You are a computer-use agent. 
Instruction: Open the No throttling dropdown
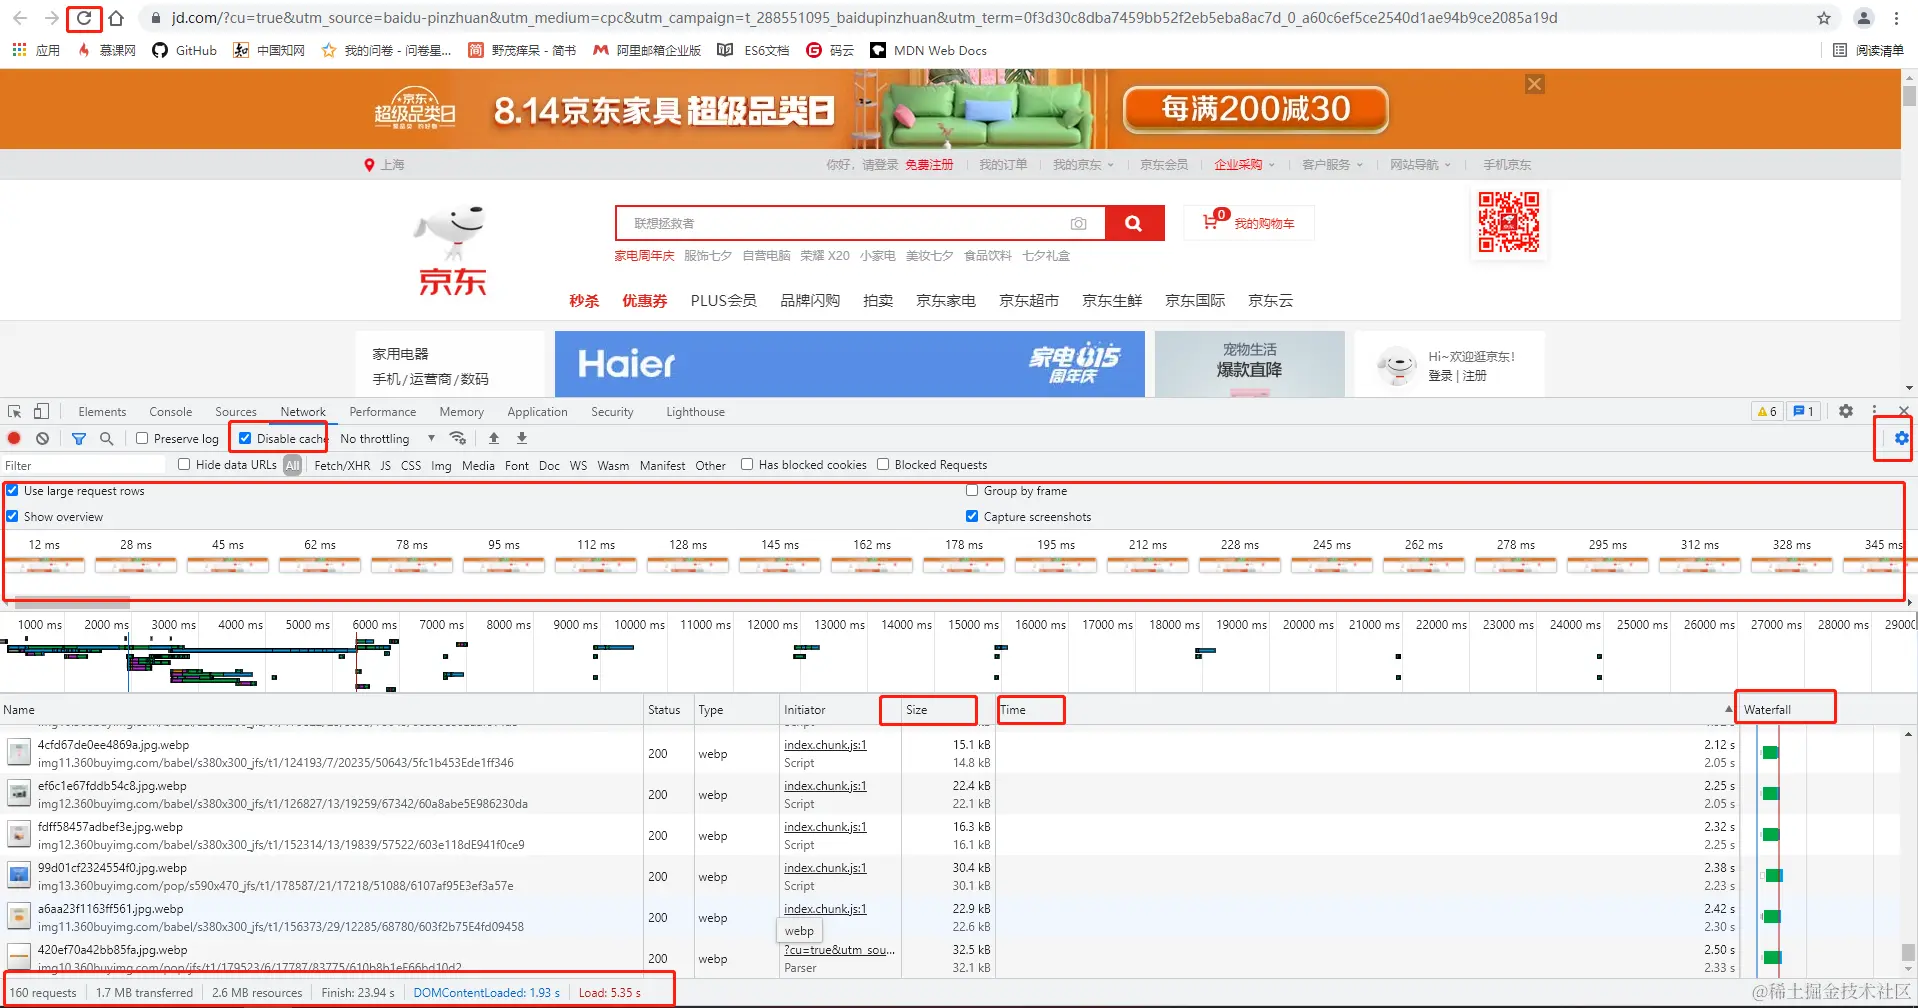(x=387, y=439)
